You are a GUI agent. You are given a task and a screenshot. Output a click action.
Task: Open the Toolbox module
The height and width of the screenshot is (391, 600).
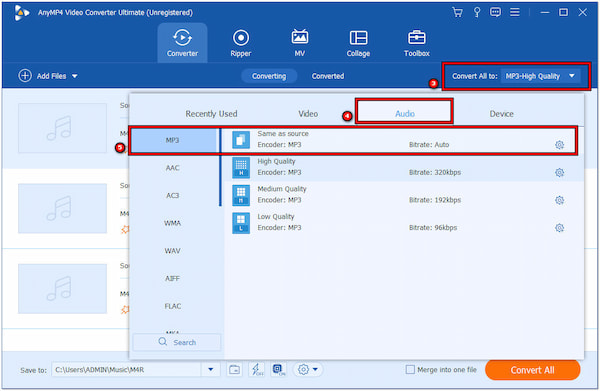click(417, 43)
